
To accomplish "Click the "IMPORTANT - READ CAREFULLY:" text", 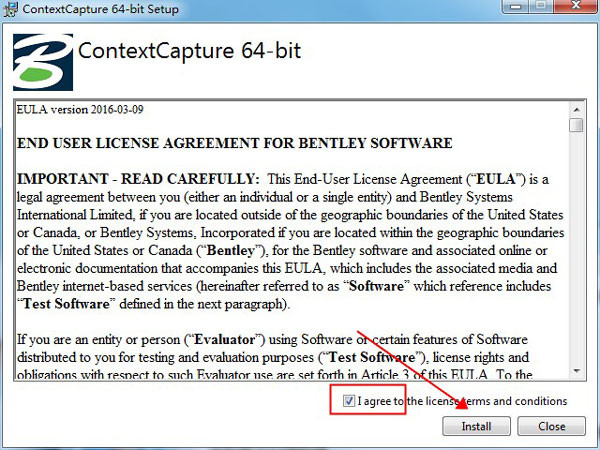I will (x=138, y=179).
